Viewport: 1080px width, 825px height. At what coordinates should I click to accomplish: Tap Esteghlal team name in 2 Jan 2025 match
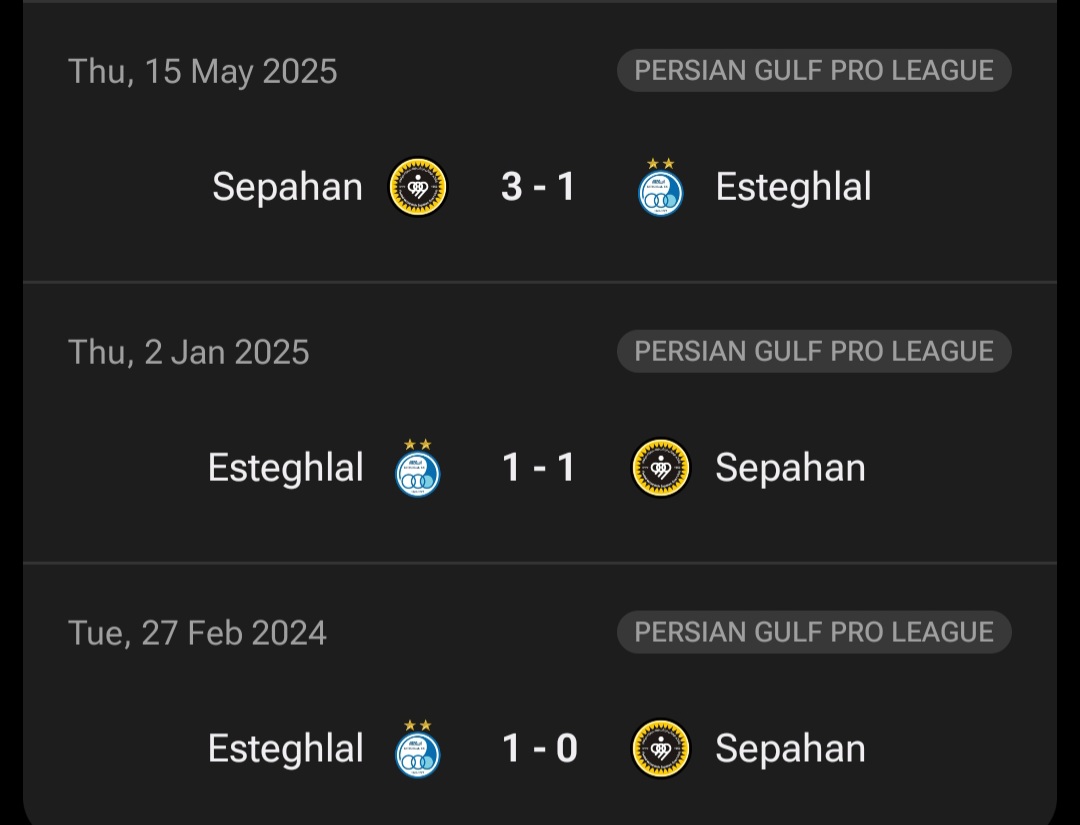(x=285, y=468)
